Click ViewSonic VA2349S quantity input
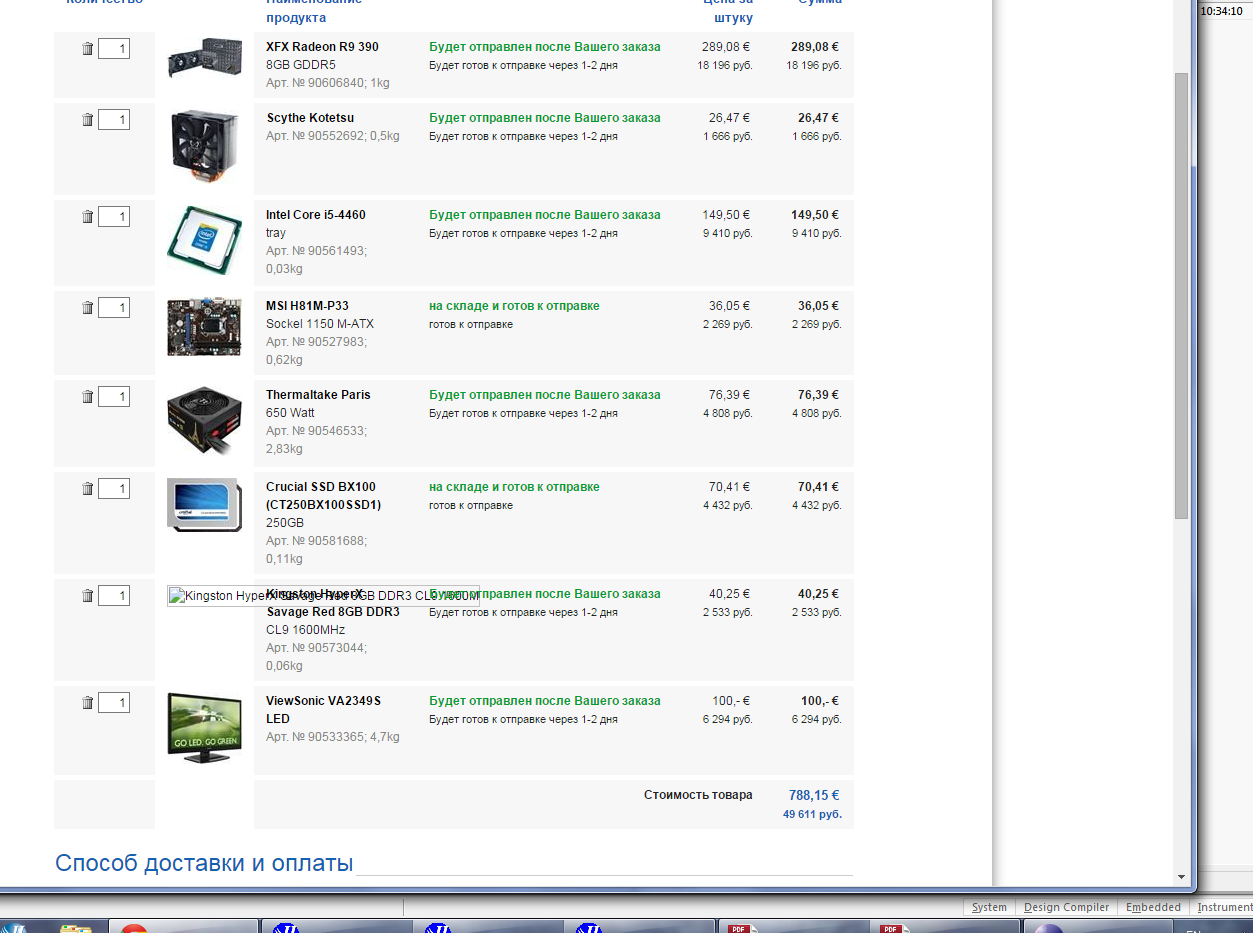Screen dimensions: 1253x933 tap(114, 703)
